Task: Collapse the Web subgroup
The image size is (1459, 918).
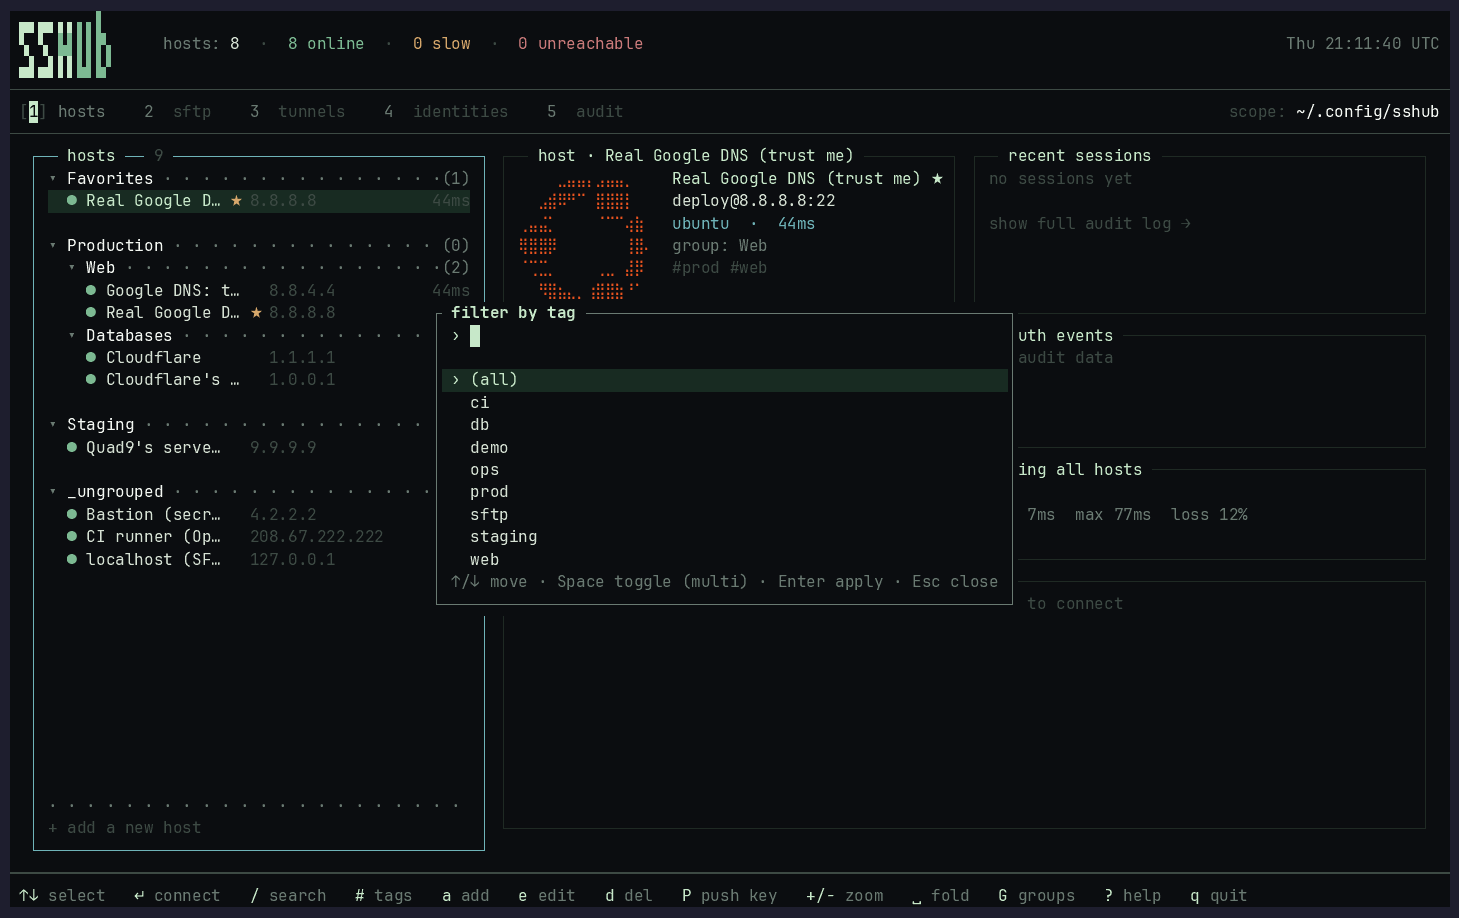Action: tap(72, 268)
